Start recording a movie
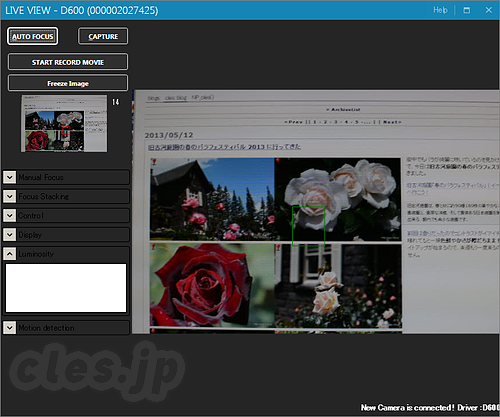500x417 pixels. (68, 62)
